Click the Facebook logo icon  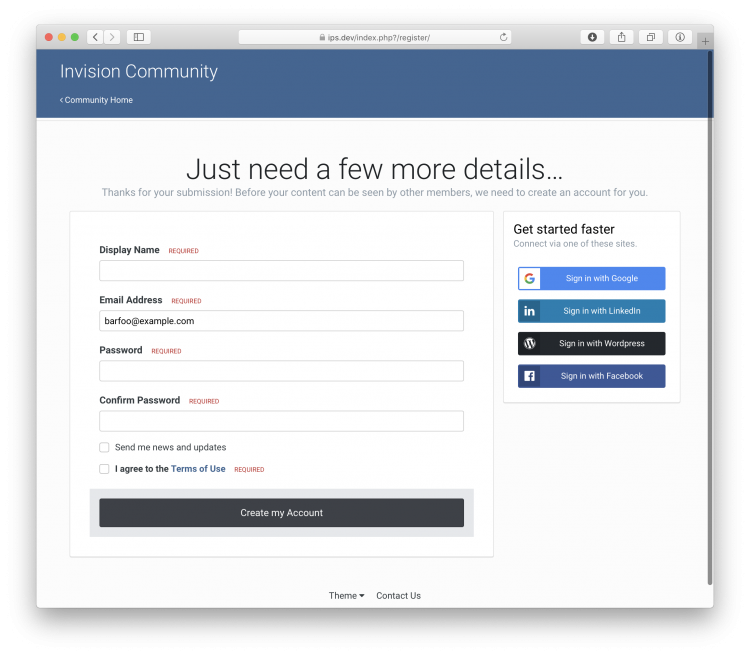[x=529, y=376]
